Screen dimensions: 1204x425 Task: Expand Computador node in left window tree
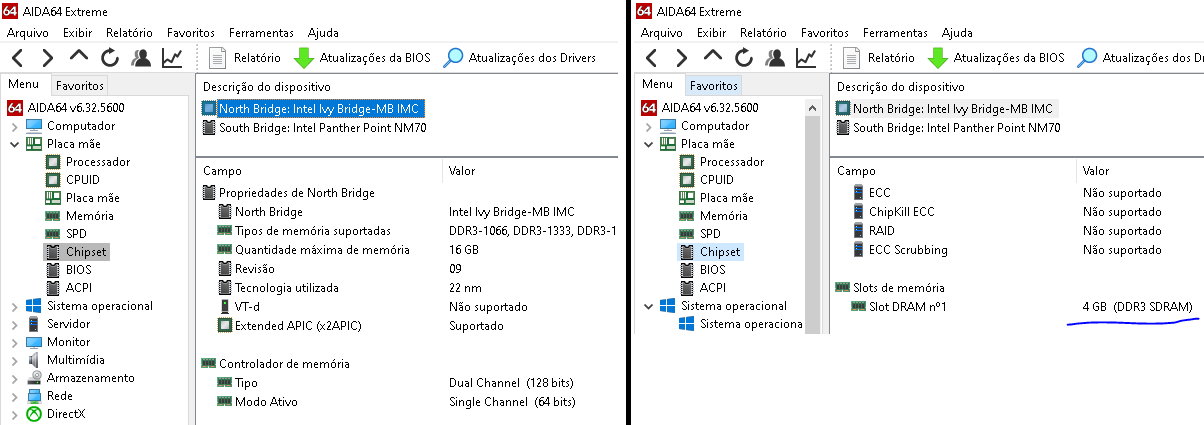14,126
